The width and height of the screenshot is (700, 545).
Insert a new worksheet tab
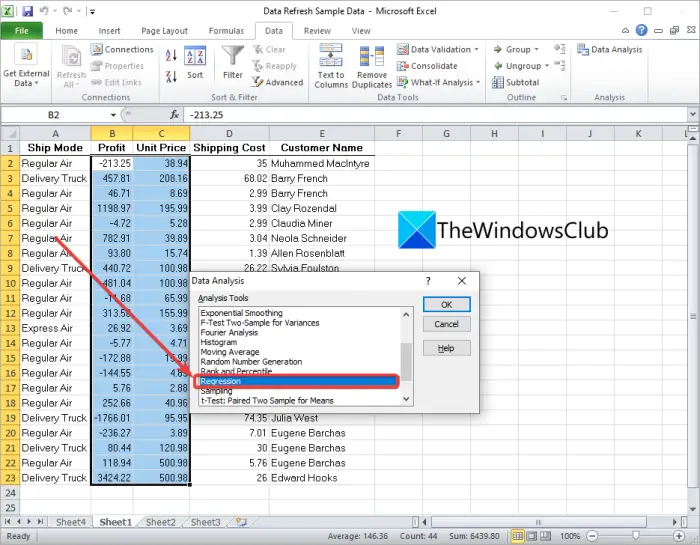tap(242, 521)
